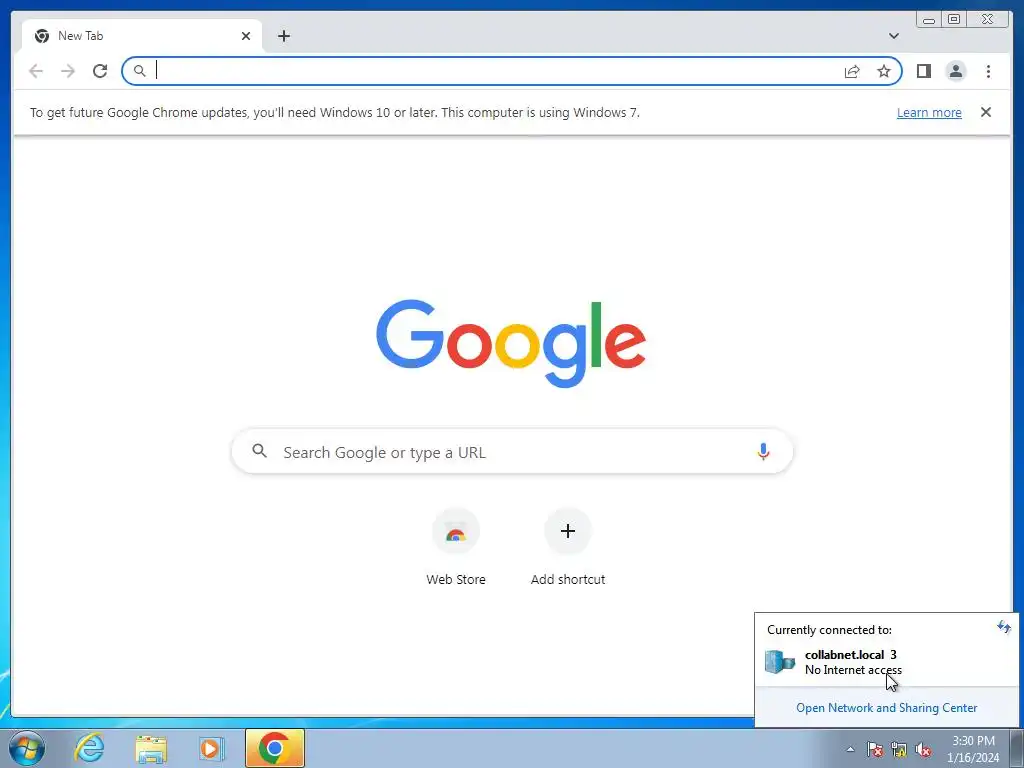Click the 'No Internet access' status text

pyautogui.click(x=853, y=670)
